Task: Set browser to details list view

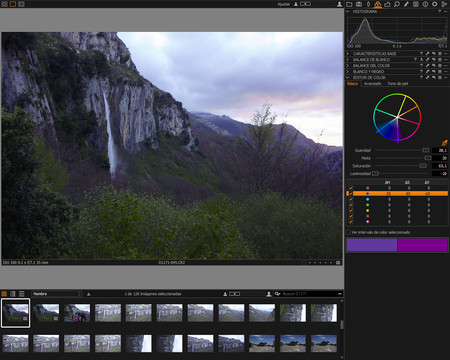Action: [x=21, y=294]
